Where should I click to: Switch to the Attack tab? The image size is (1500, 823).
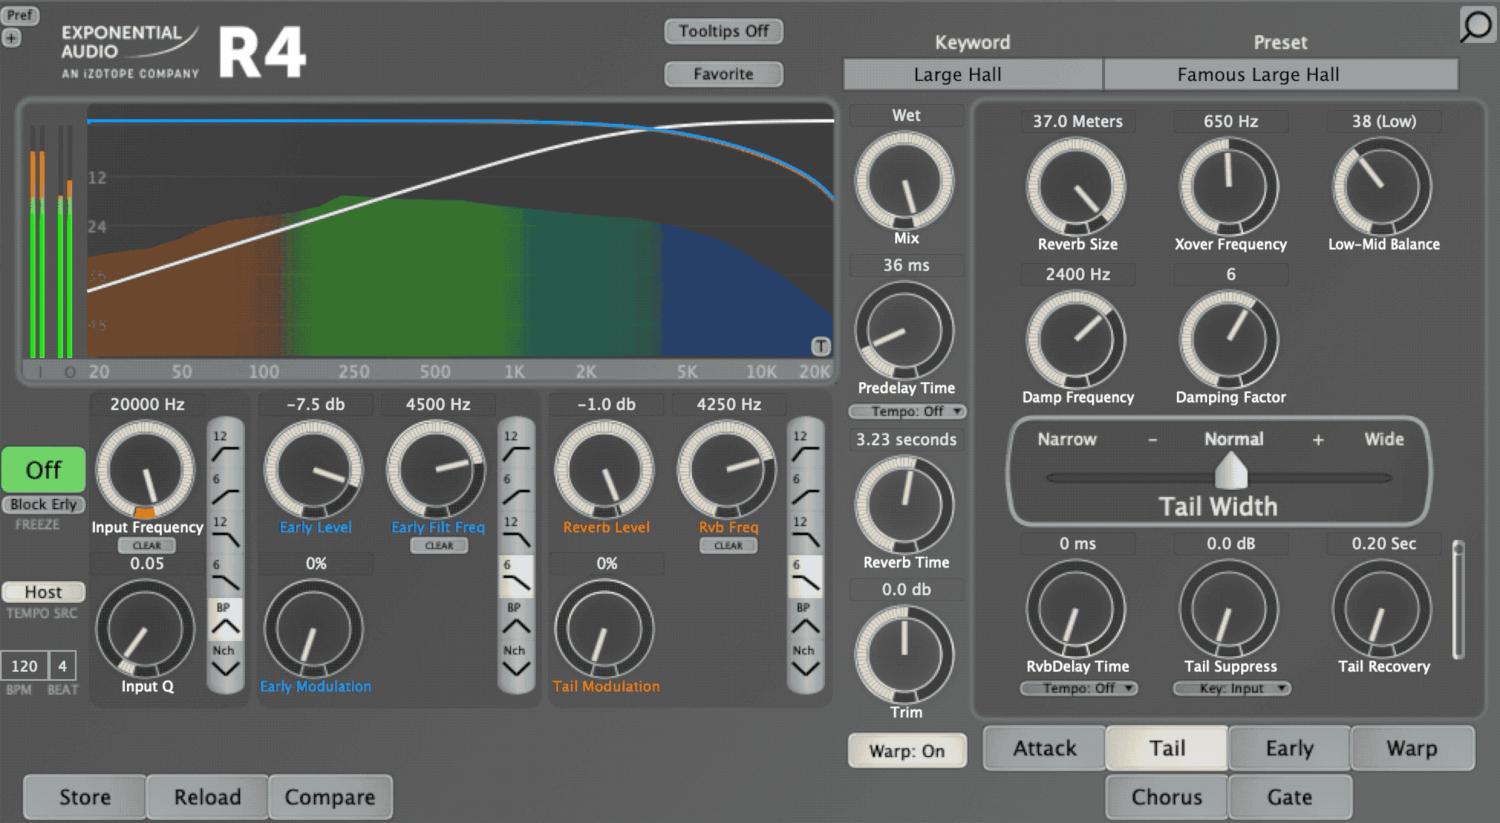point(1045,748)
